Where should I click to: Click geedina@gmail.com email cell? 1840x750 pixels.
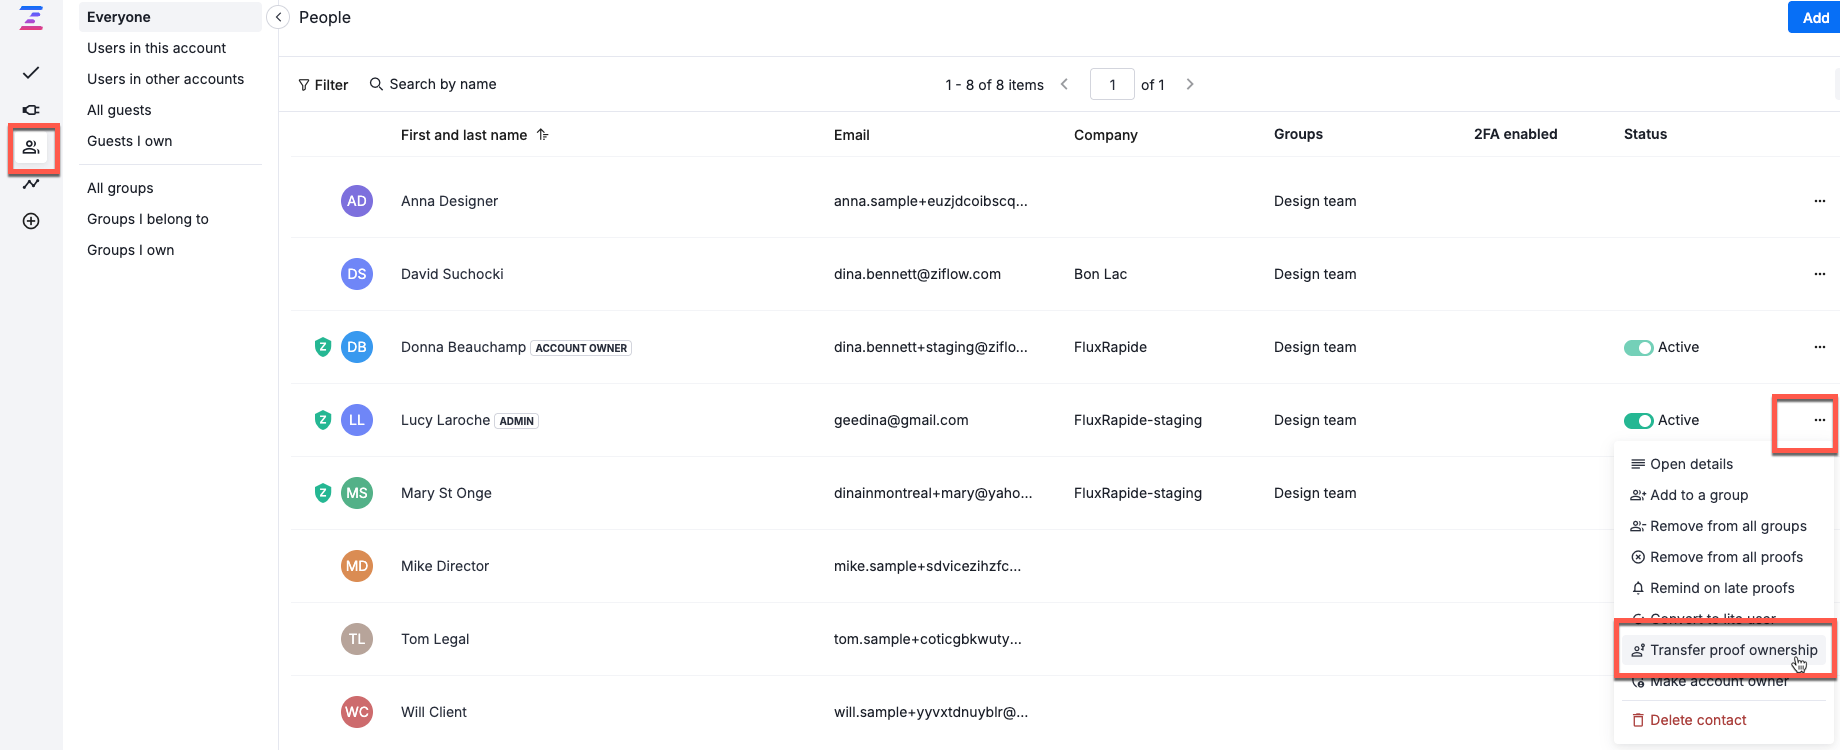[x=901, y=420]
